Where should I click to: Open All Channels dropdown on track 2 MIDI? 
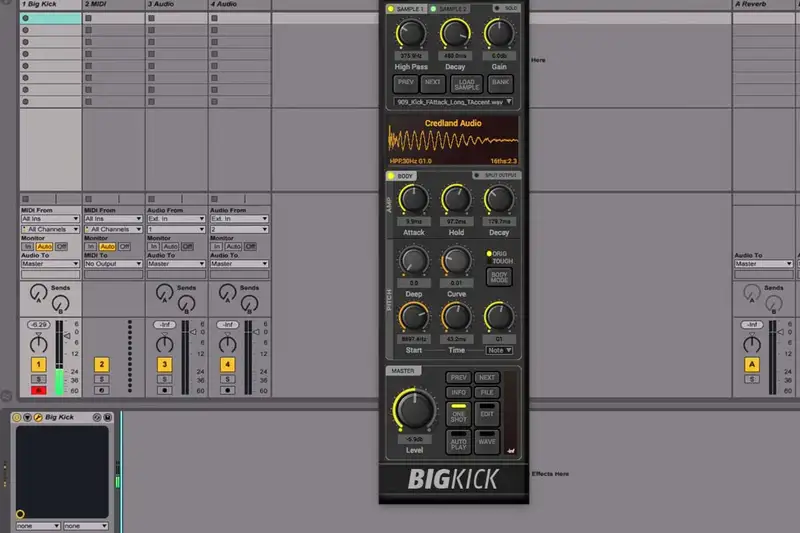click(x=113, y=230)
